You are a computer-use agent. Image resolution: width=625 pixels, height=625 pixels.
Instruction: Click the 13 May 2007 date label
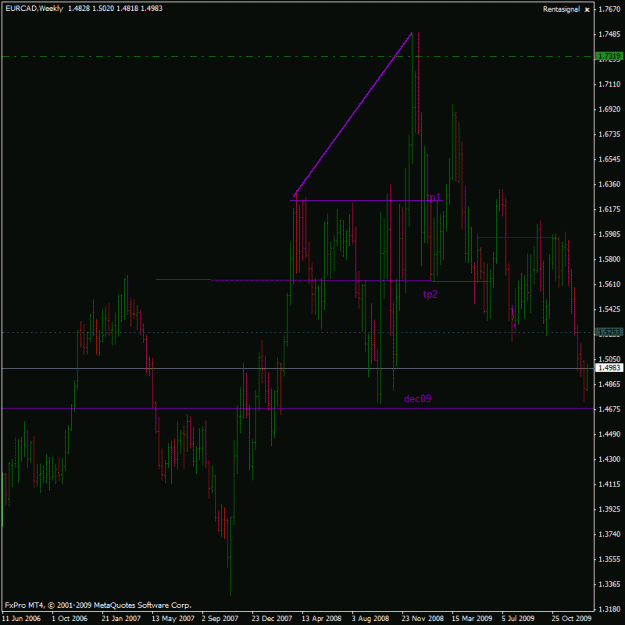click(x=173, y=618)
